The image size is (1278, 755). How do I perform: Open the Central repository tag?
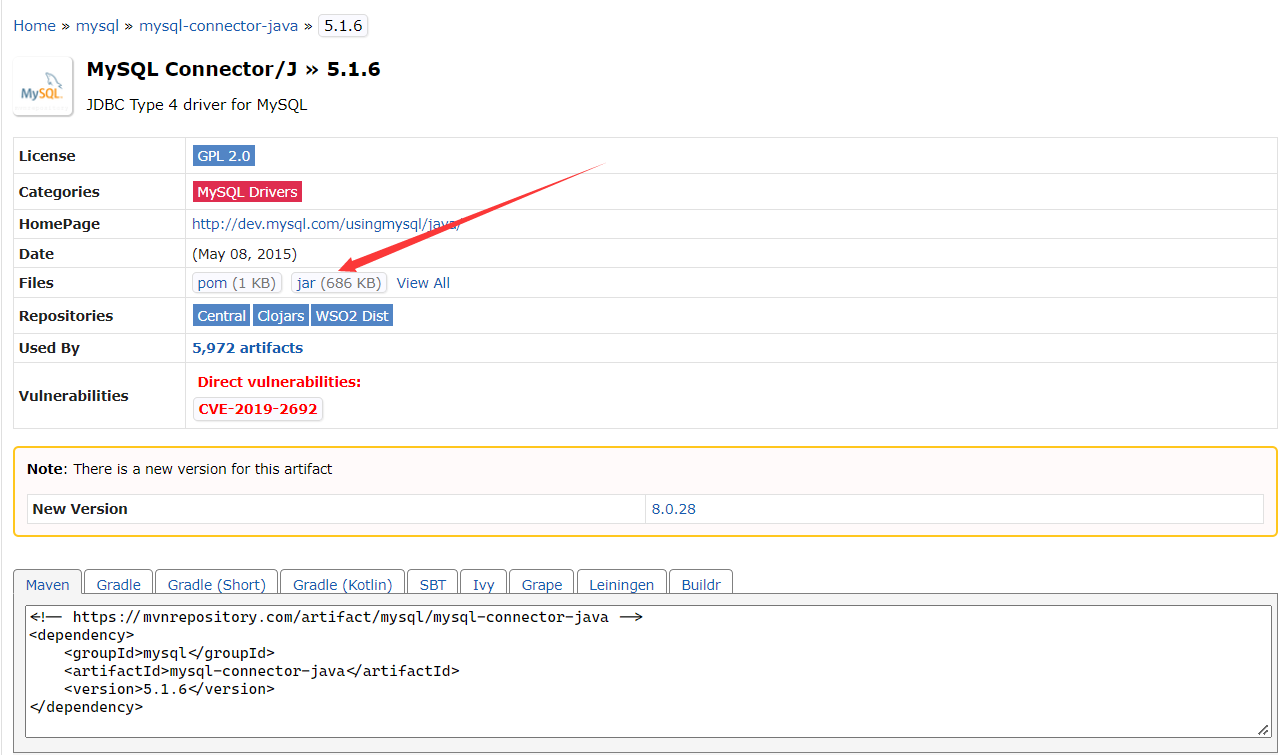point(221,316)
